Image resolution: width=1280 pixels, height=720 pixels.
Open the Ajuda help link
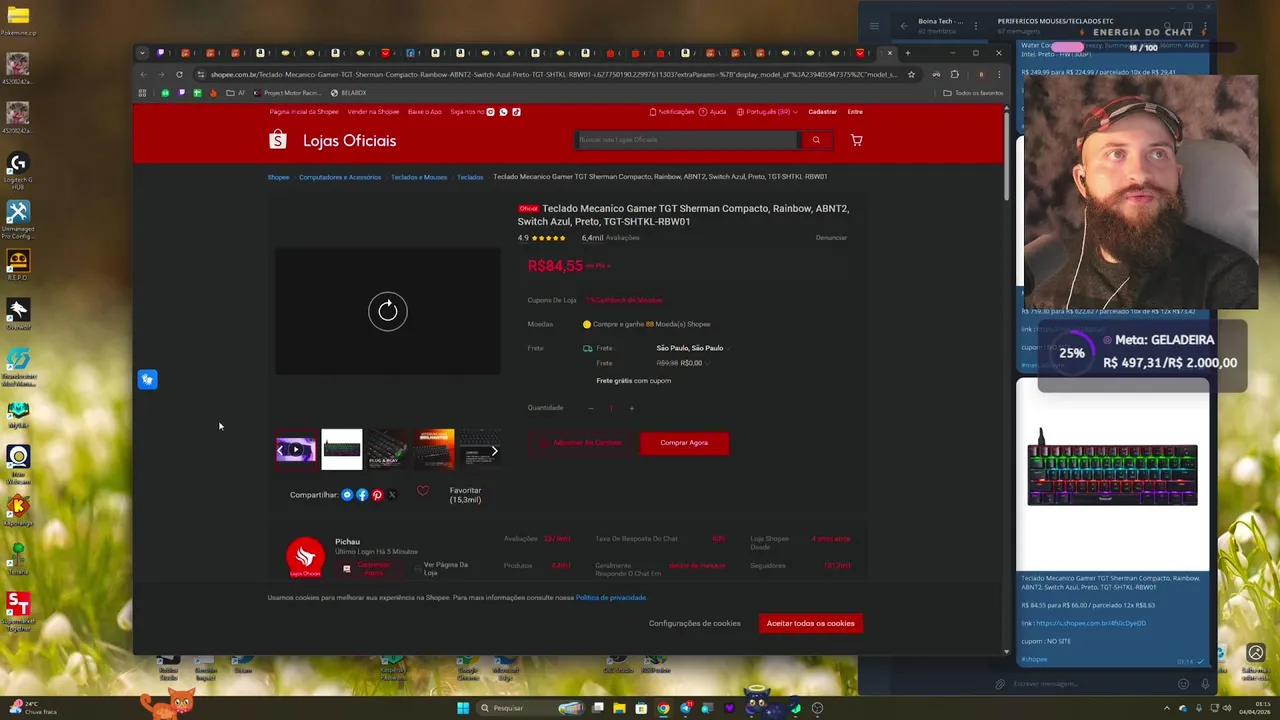pos(713,112)
